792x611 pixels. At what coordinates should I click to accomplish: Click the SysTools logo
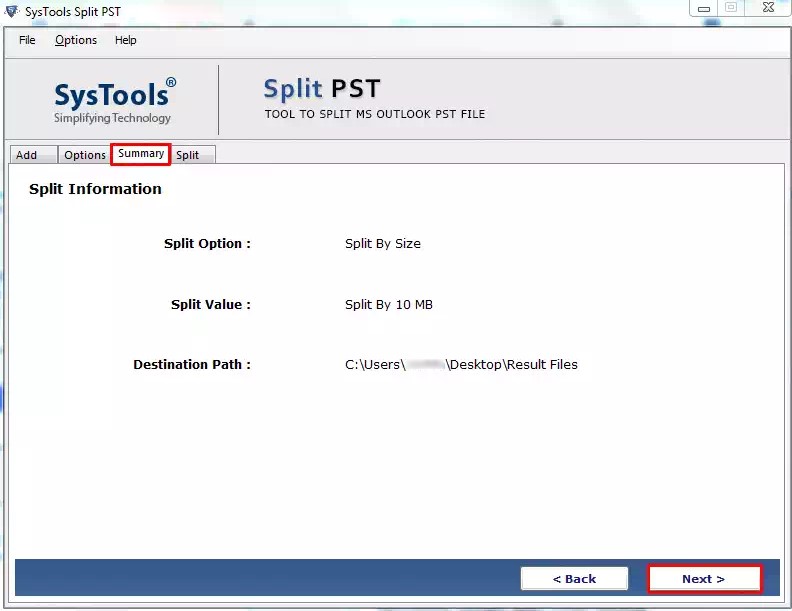pos(115,100)
